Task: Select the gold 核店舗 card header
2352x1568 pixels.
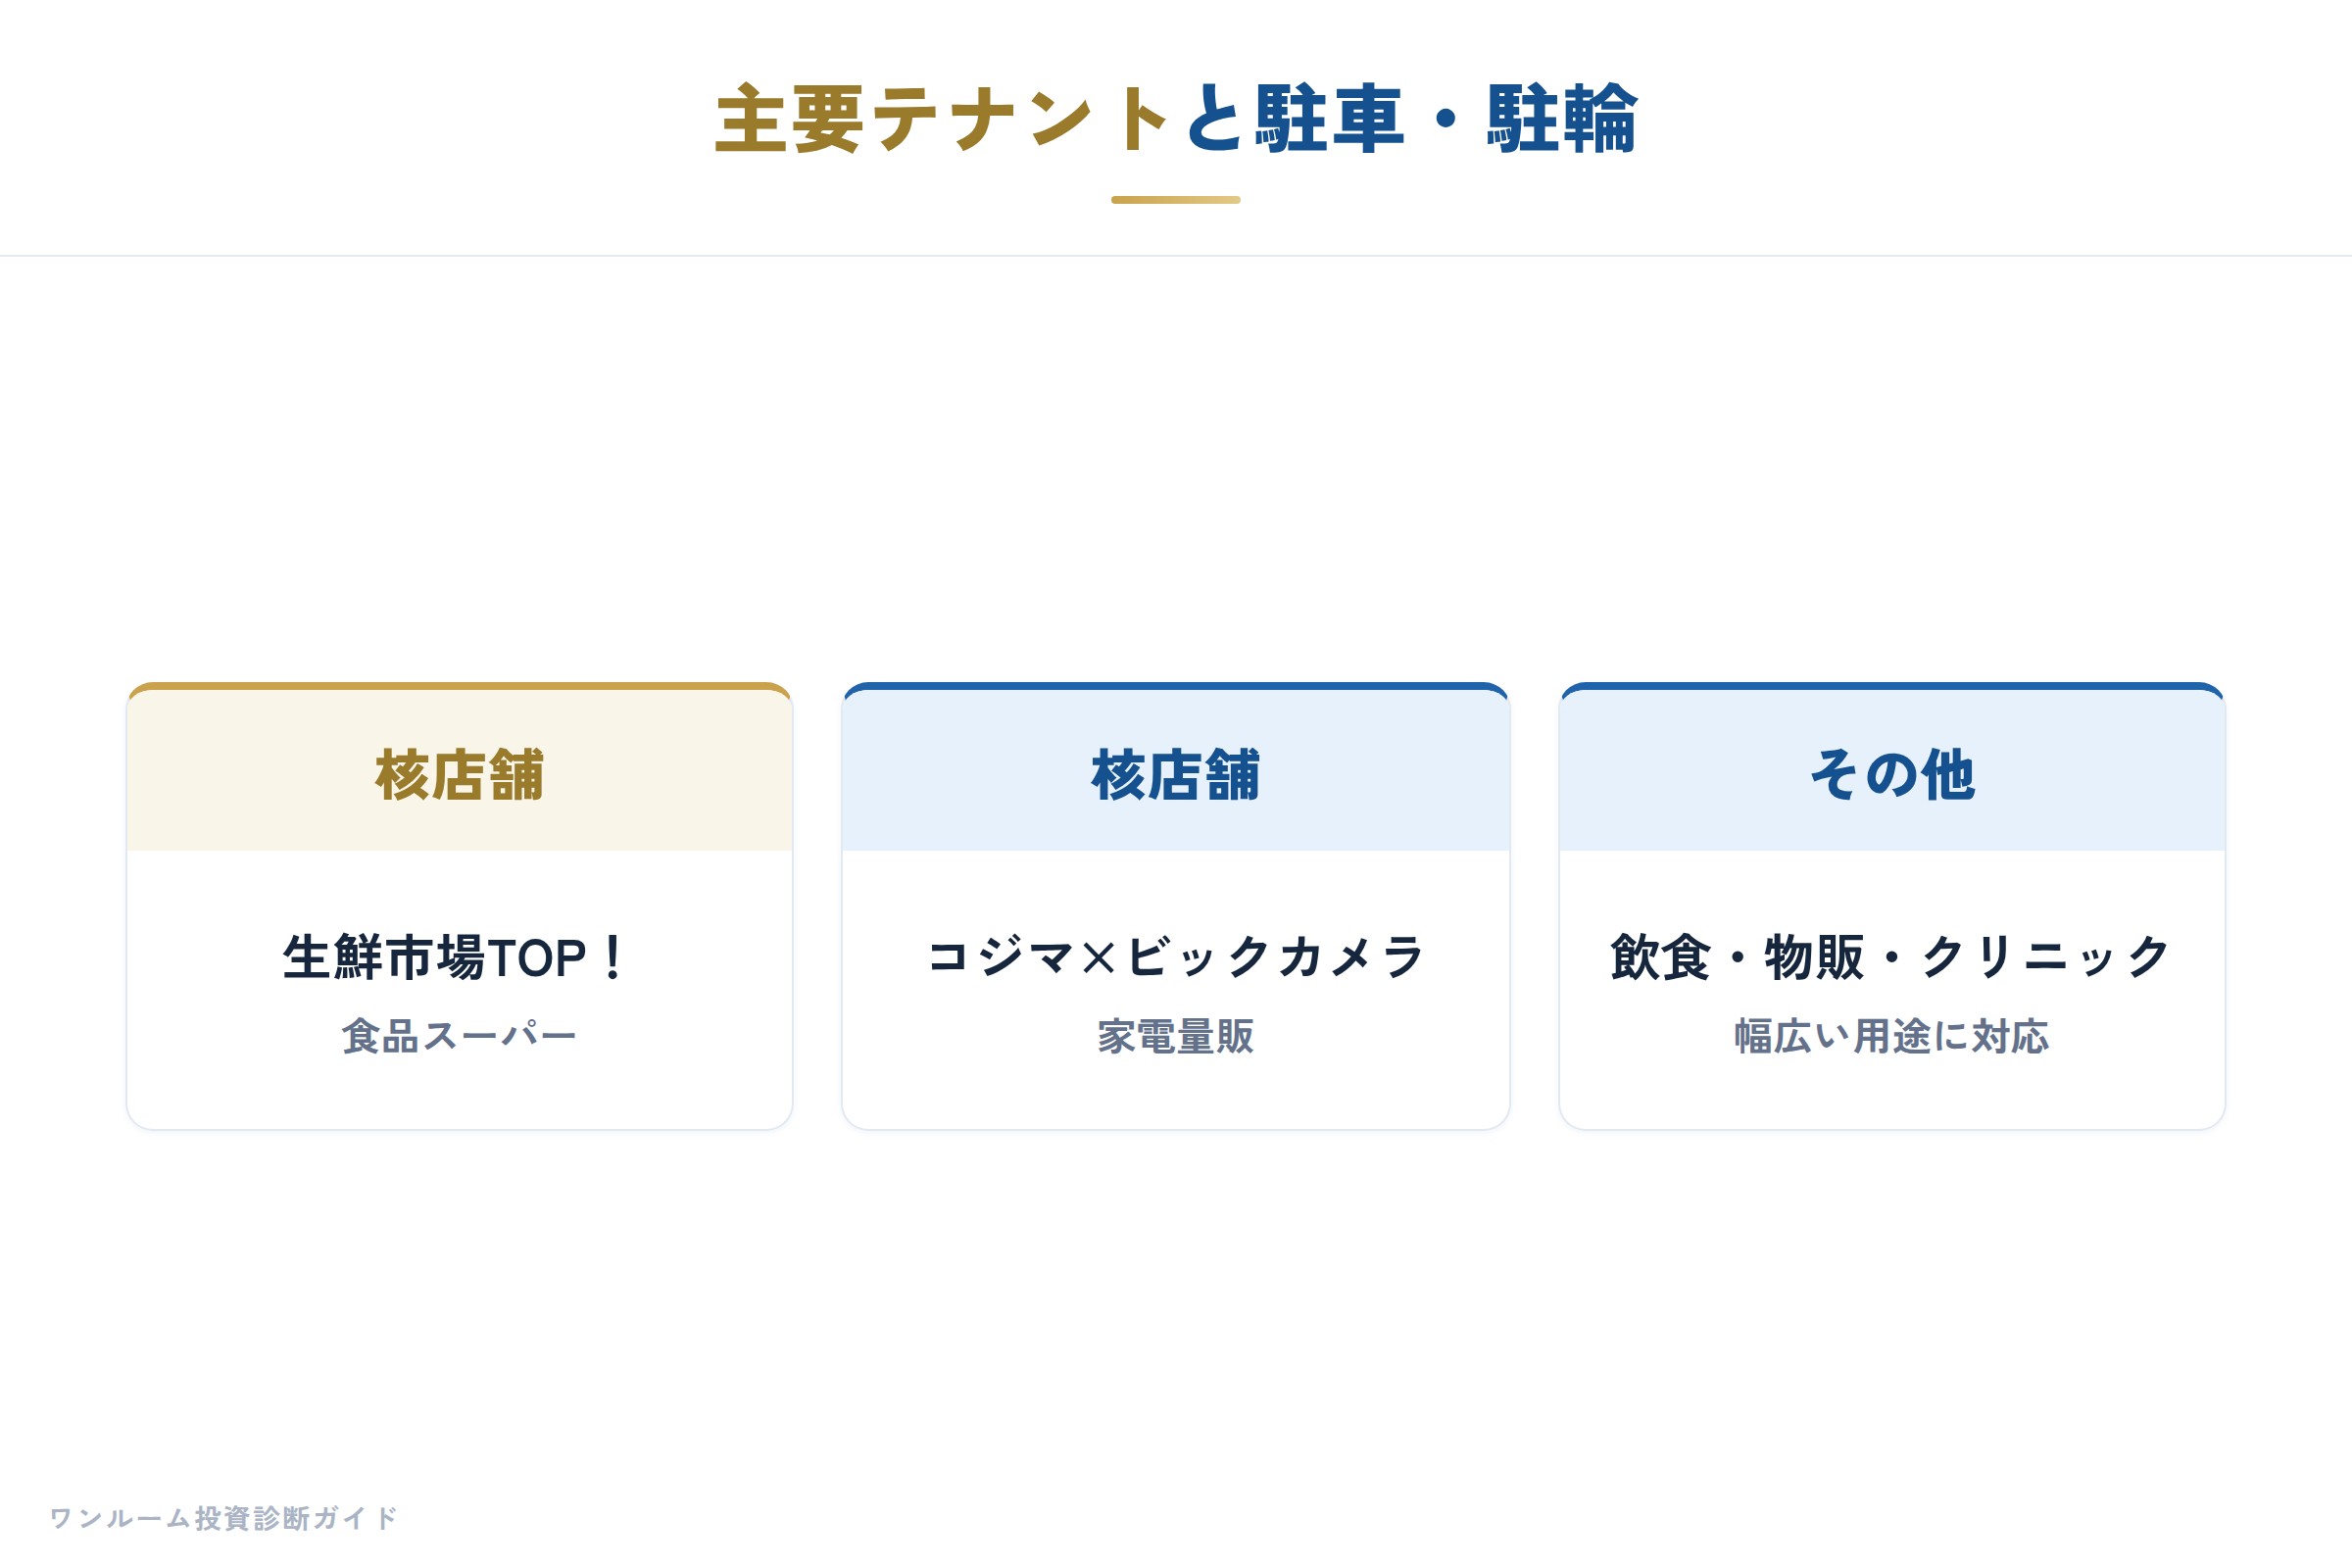Action: click(460, 771)
